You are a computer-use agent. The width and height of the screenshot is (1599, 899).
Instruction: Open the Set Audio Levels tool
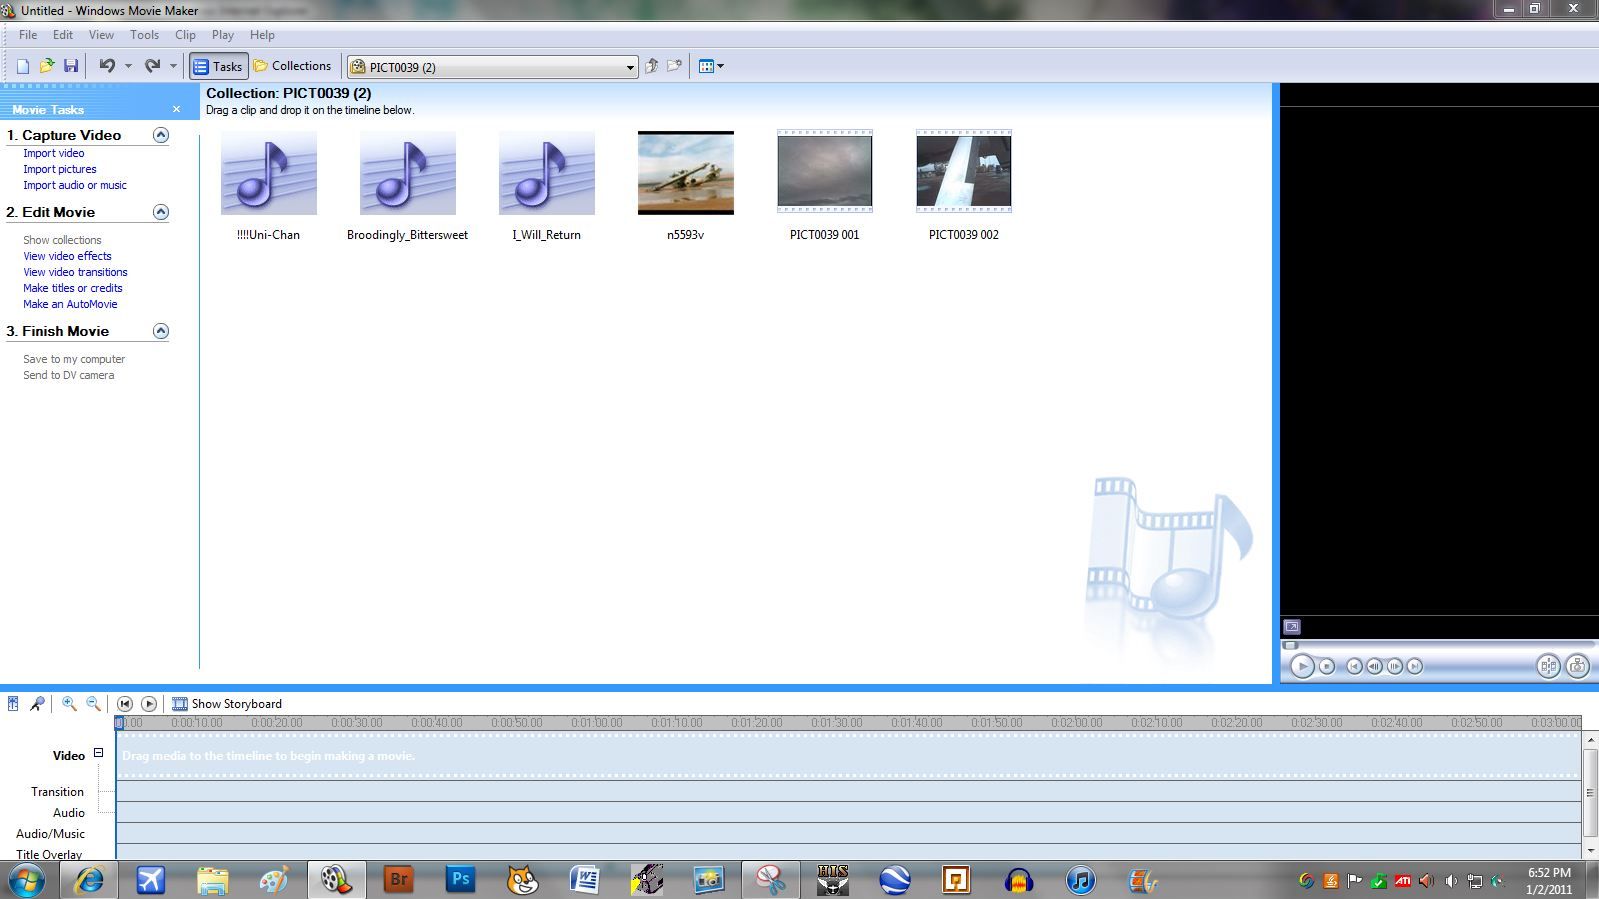13,704
